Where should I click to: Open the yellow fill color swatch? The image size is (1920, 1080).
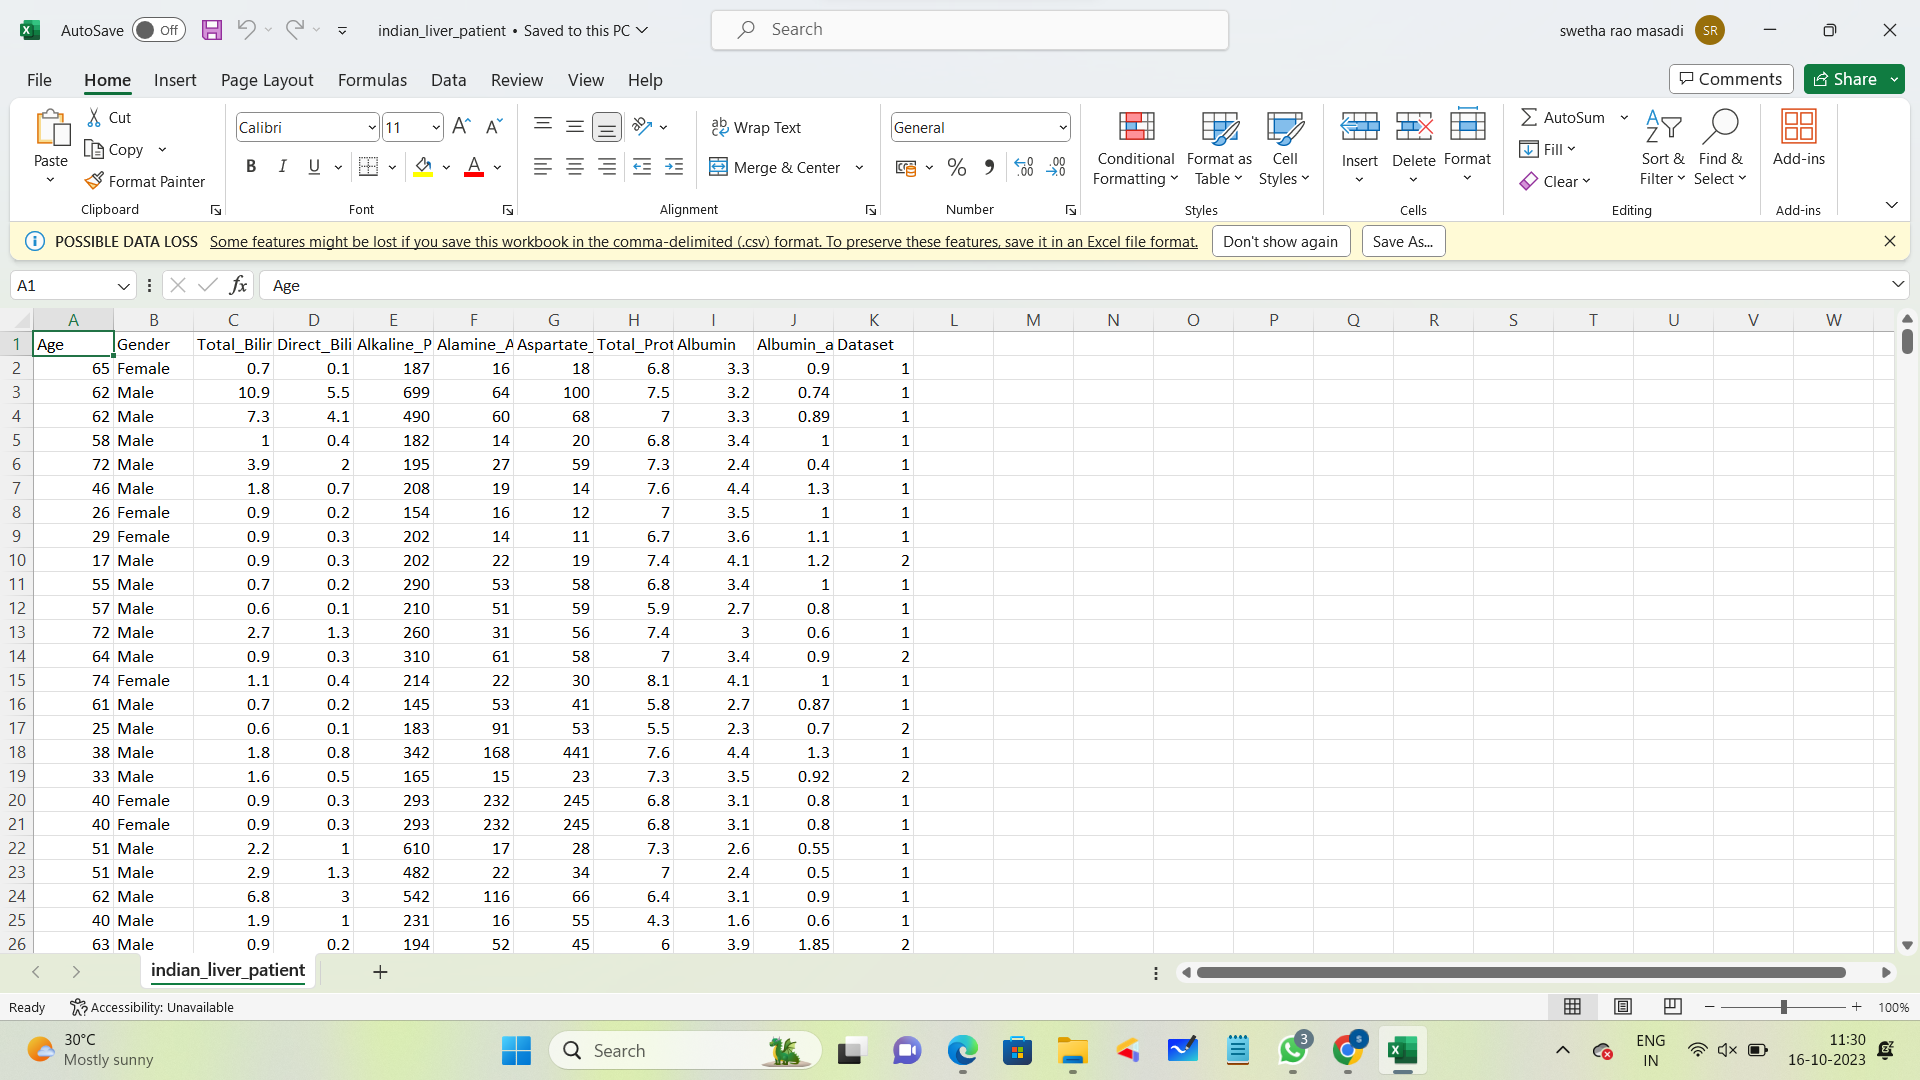[x=424, y=168]
